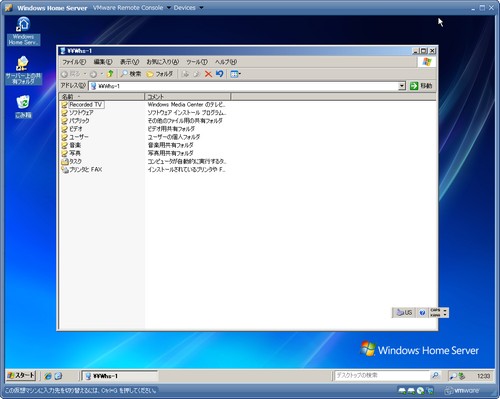Click the ¥¥Whs-1 taskbar window button
The image size is (500, 399).
click(x=119, y=376)
